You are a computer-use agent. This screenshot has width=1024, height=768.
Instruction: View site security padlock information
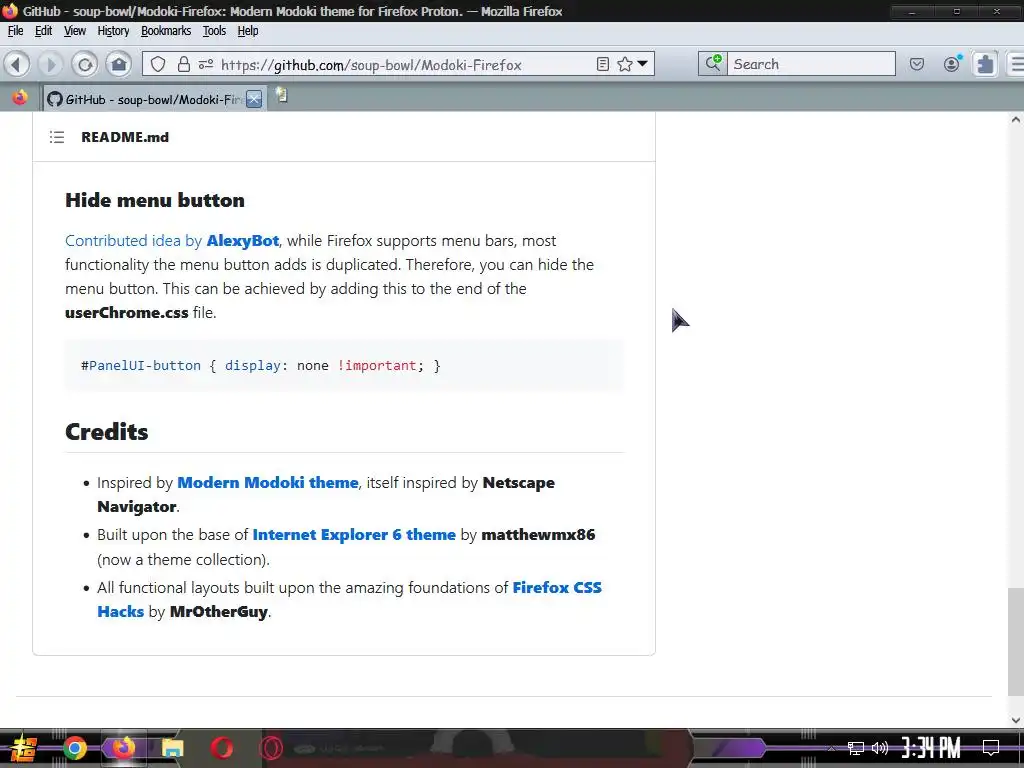point(184,64)
